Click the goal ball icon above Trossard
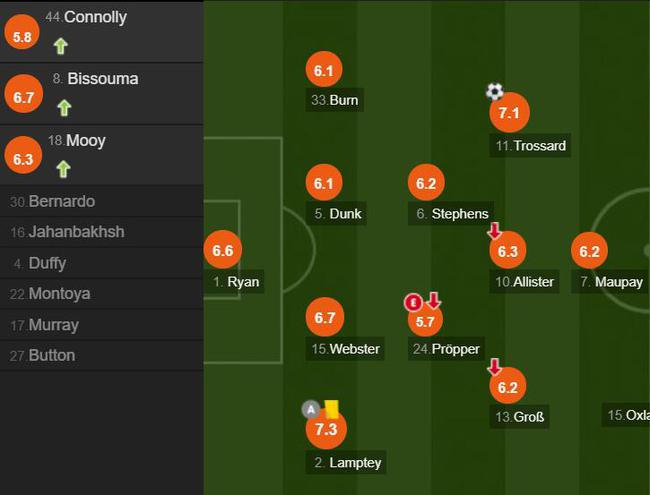Image resolution: width=650 pixels, height=495 pixels. (494, 92)
